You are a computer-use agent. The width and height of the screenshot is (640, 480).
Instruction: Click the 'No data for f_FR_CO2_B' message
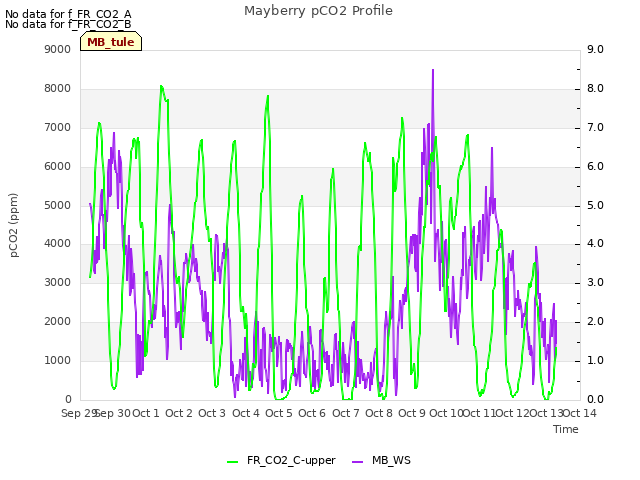68,24
